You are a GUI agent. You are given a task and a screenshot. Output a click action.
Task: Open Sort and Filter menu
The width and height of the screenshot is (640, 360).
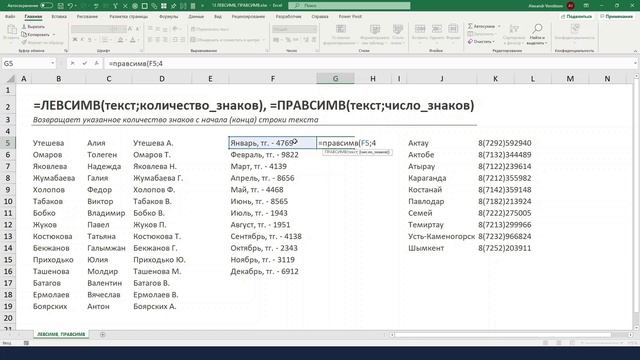(513, 34)
